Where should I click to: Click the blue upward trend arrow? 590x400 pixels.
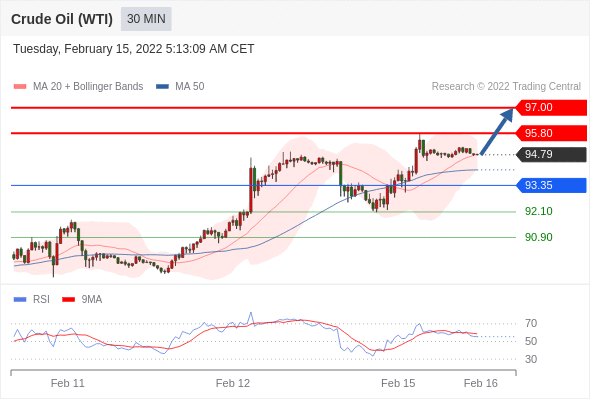point(496,131)
